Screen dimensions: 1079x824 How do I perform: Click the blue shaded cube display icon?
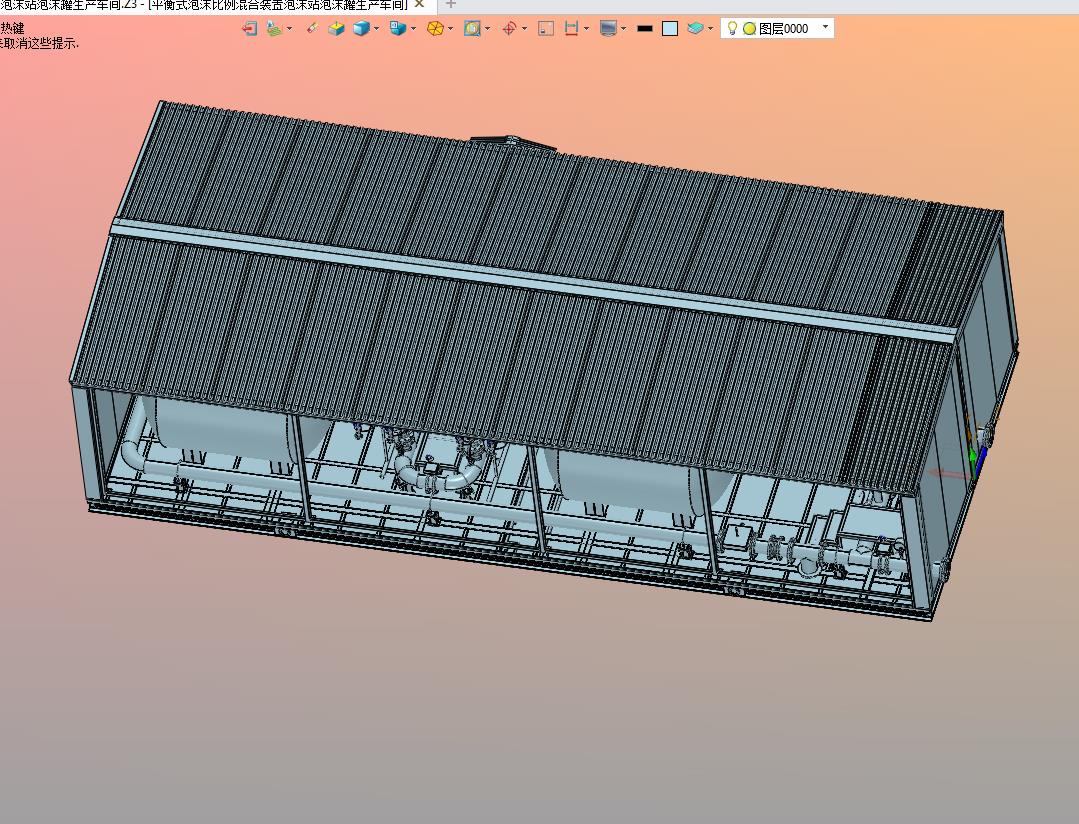pyautogui.click(x=361, y=28)
